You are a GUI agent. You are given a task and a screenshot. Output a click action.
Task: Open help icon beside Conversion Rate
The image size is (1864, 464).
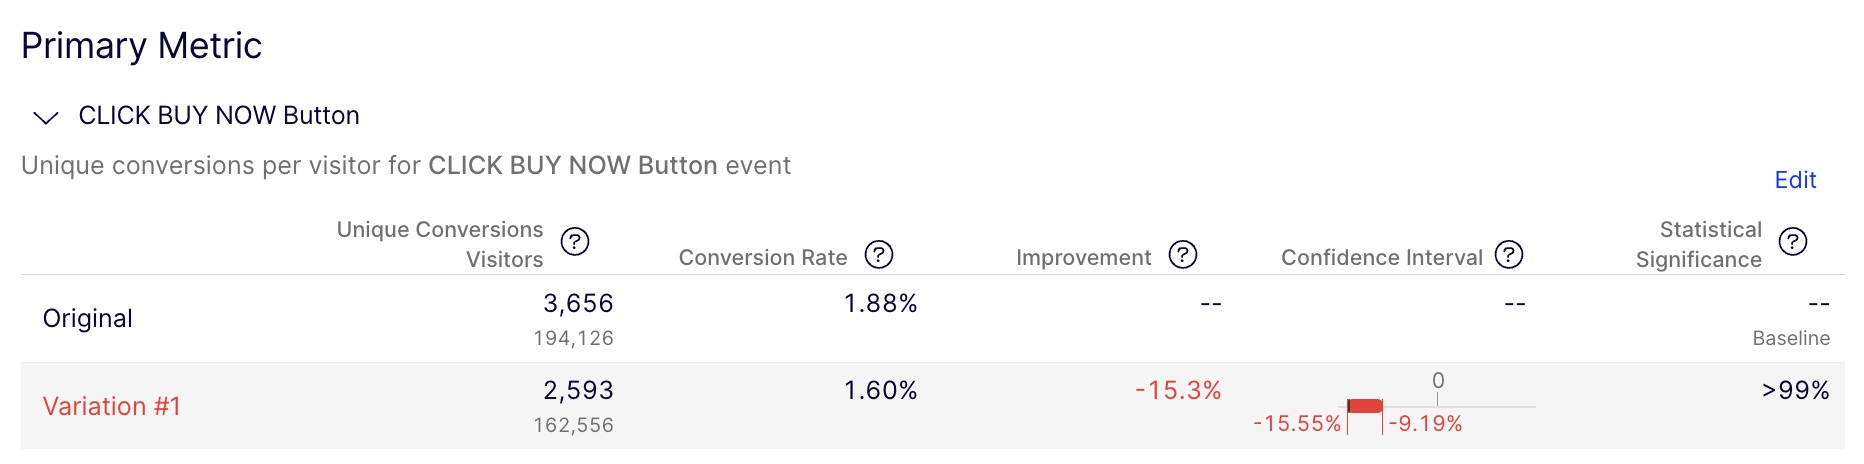(879, 255)
